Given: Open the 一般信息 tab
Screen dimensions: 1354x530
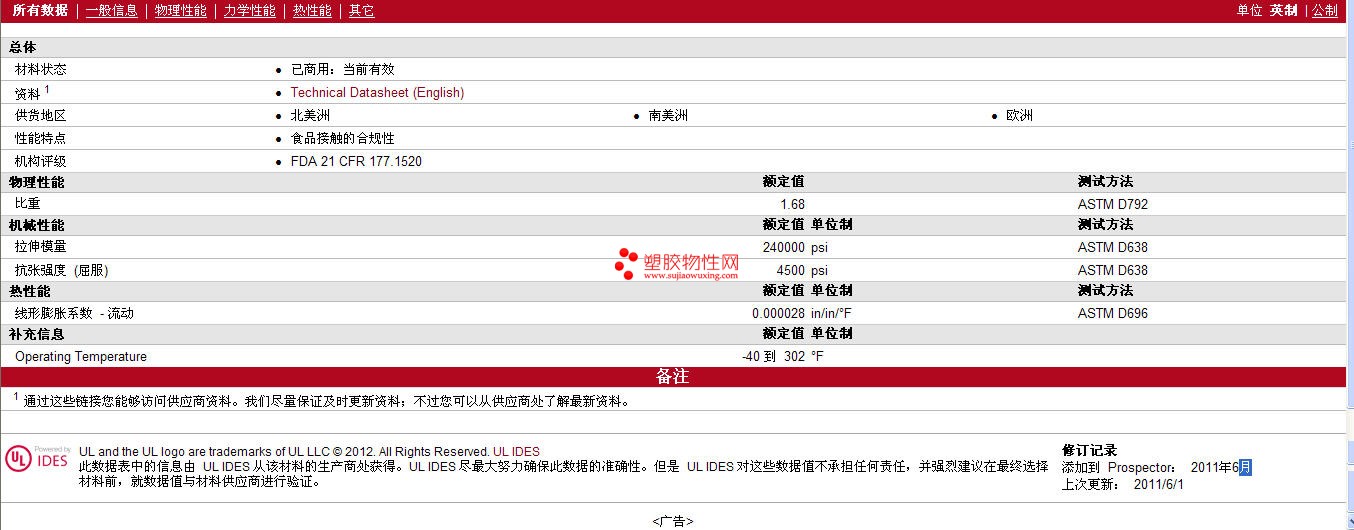Looking at the screenshot, I should click(111, 10).
